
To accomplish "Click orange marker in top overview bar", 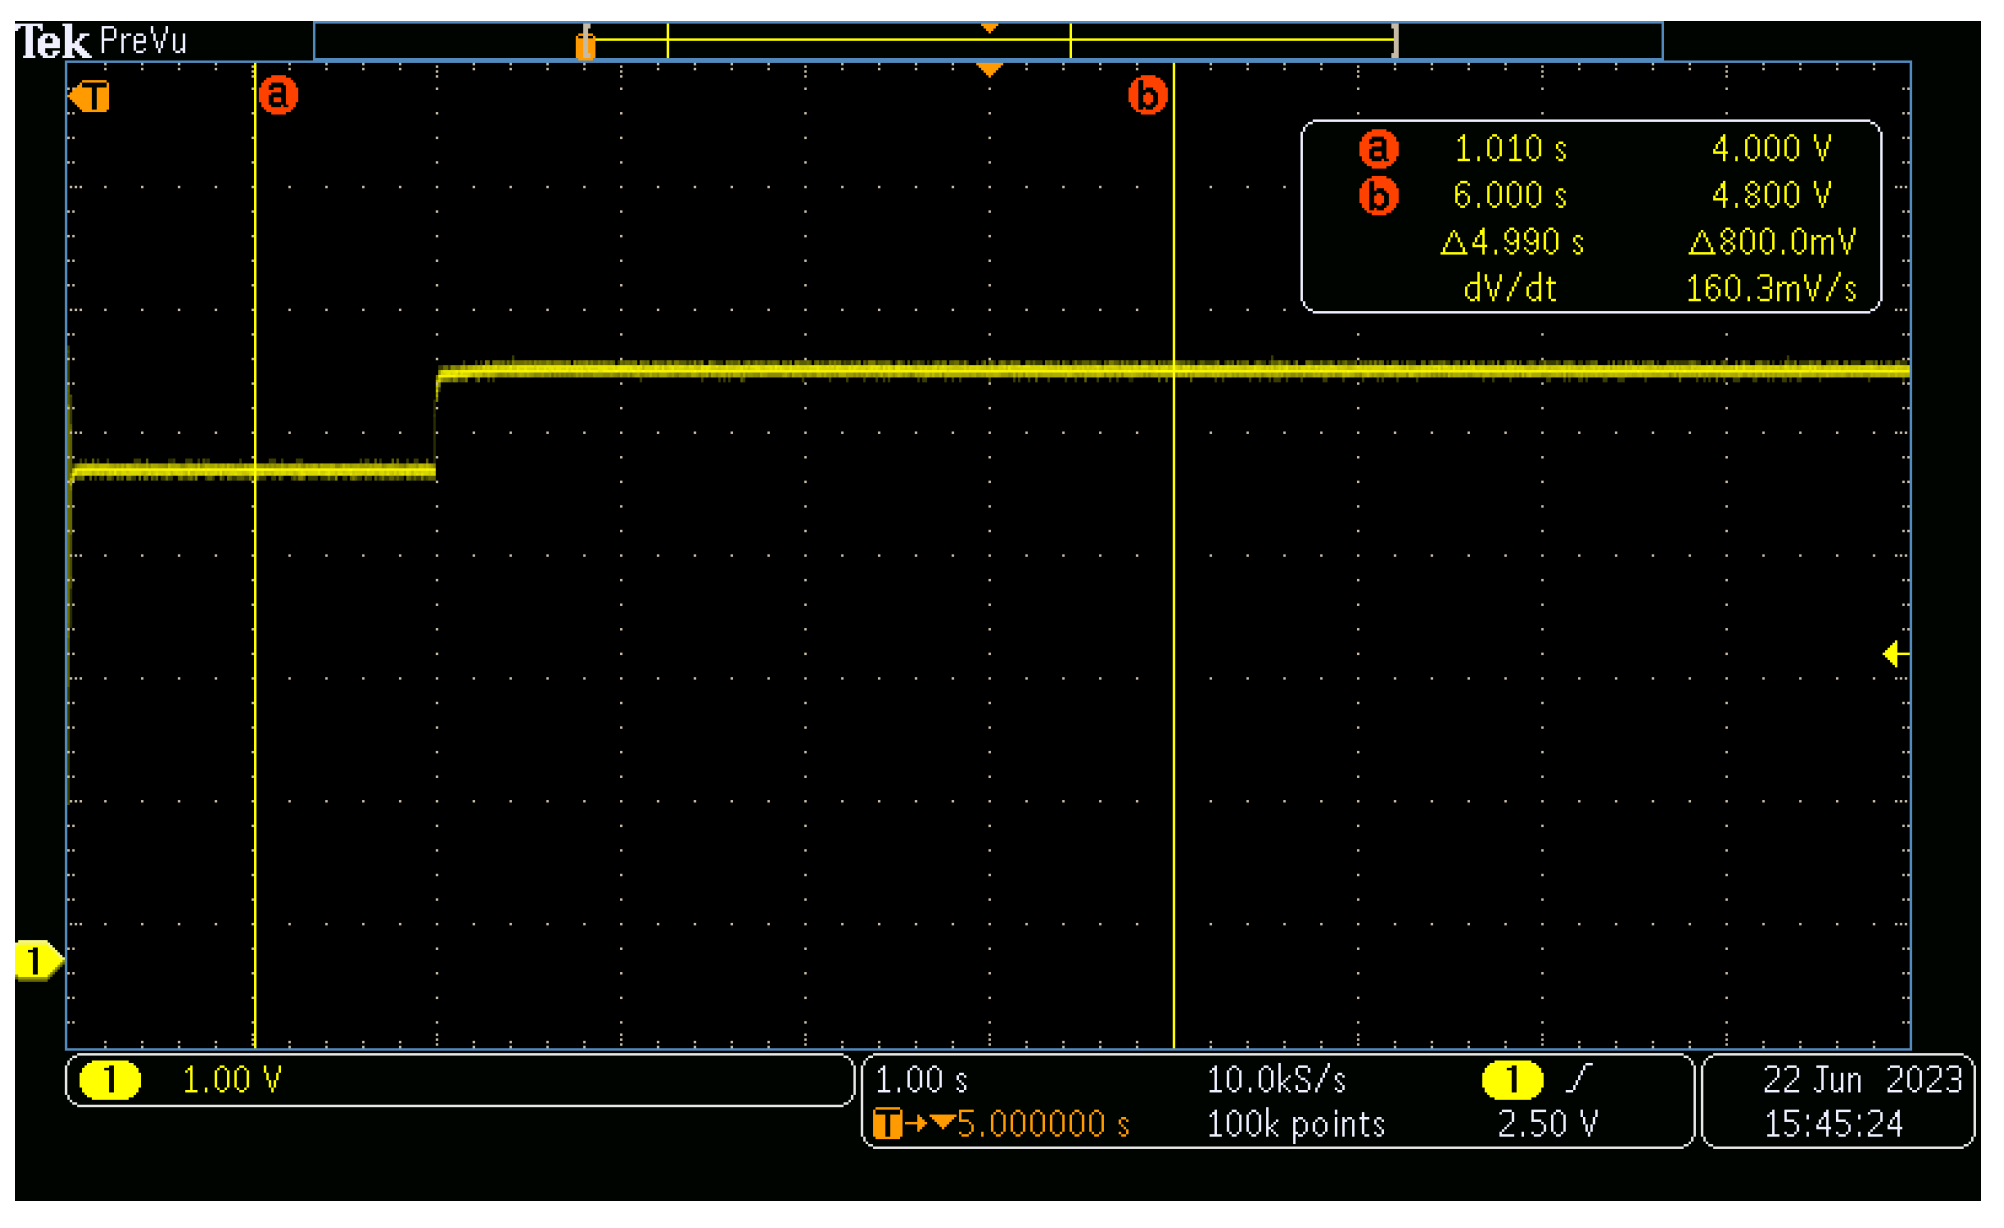I will 586,45.
